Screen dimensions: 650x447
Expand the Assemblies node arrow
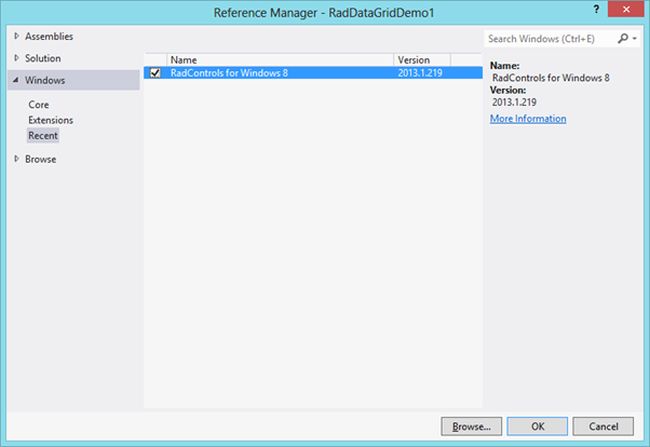pyautogui.click(x=17, y=36)
